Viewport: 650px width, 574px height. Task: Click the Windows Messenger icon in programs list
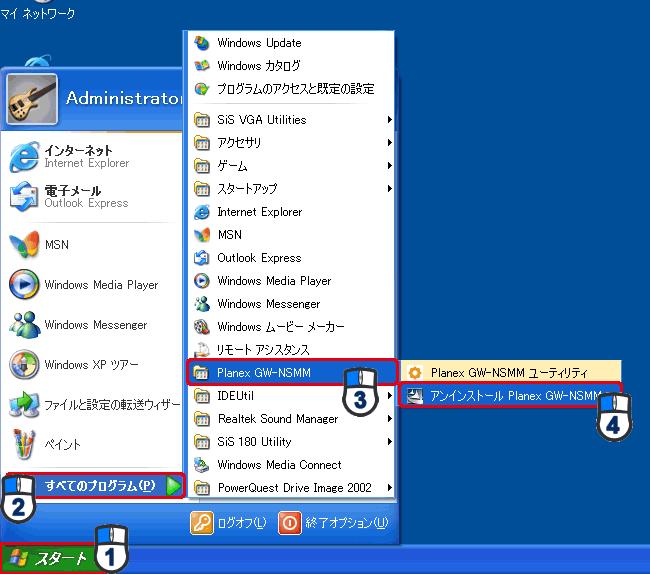coord(202,304)
